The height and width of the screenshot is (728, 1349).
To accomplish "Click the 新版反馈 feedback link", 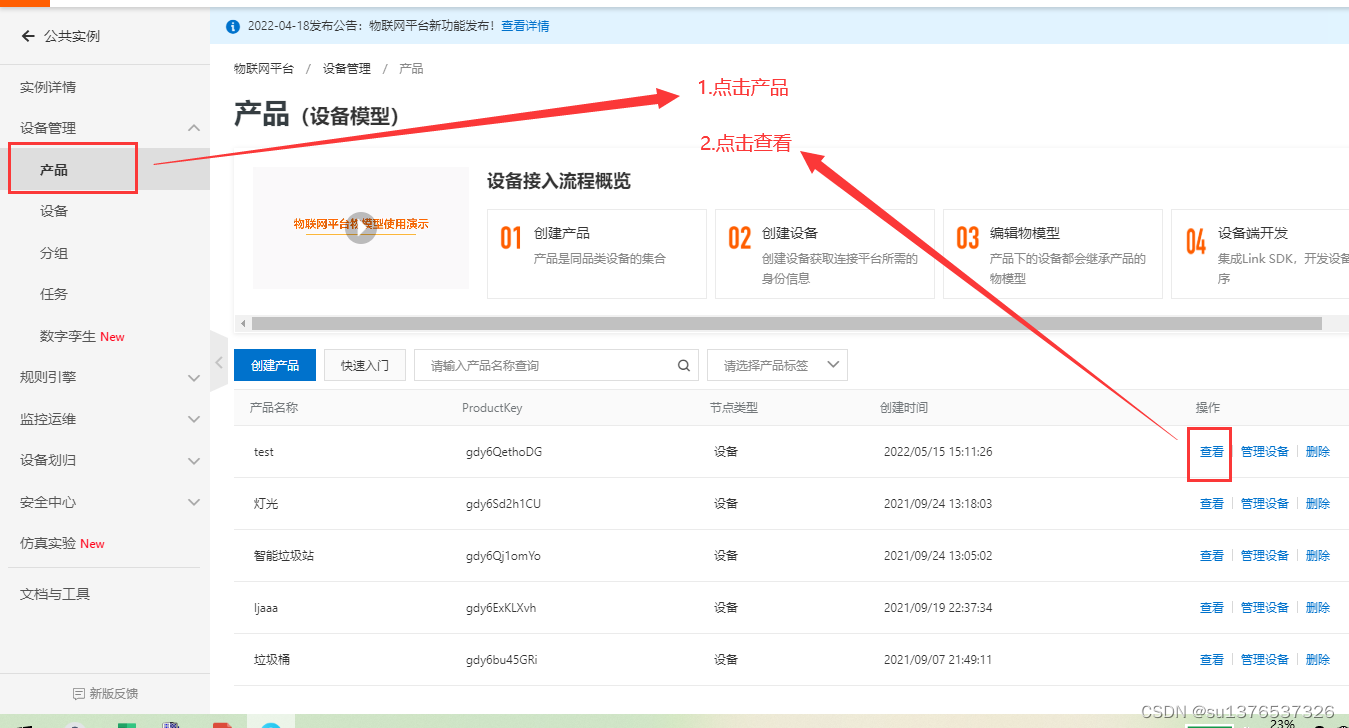I will point(105,693).
